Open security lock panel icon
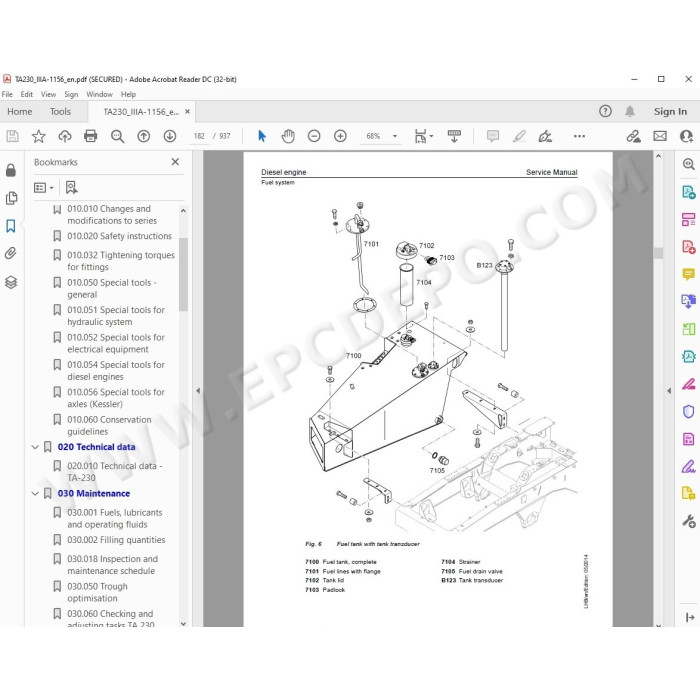The height and width of the screenshot is (700, 700). pos(11,170)
